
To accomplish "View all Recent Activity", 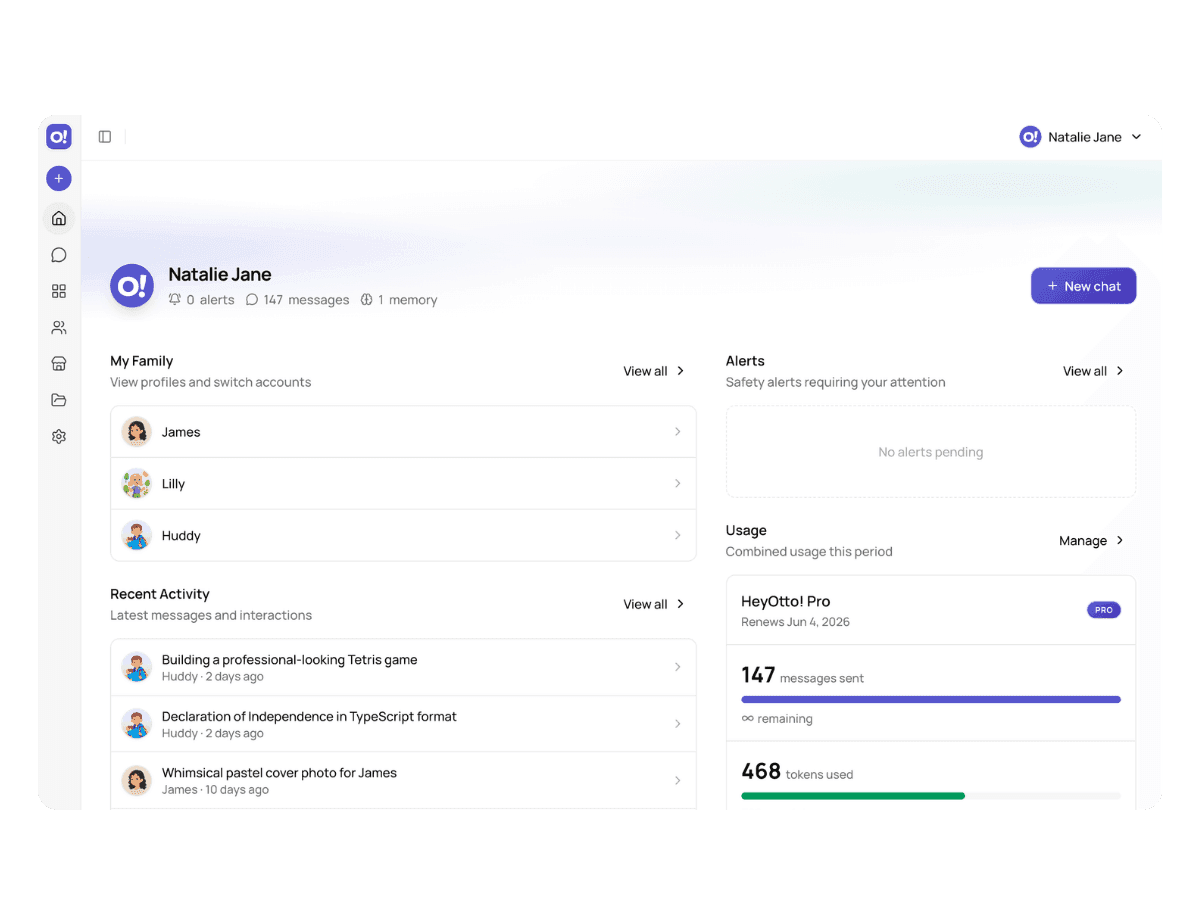I will tap(654, 604).
